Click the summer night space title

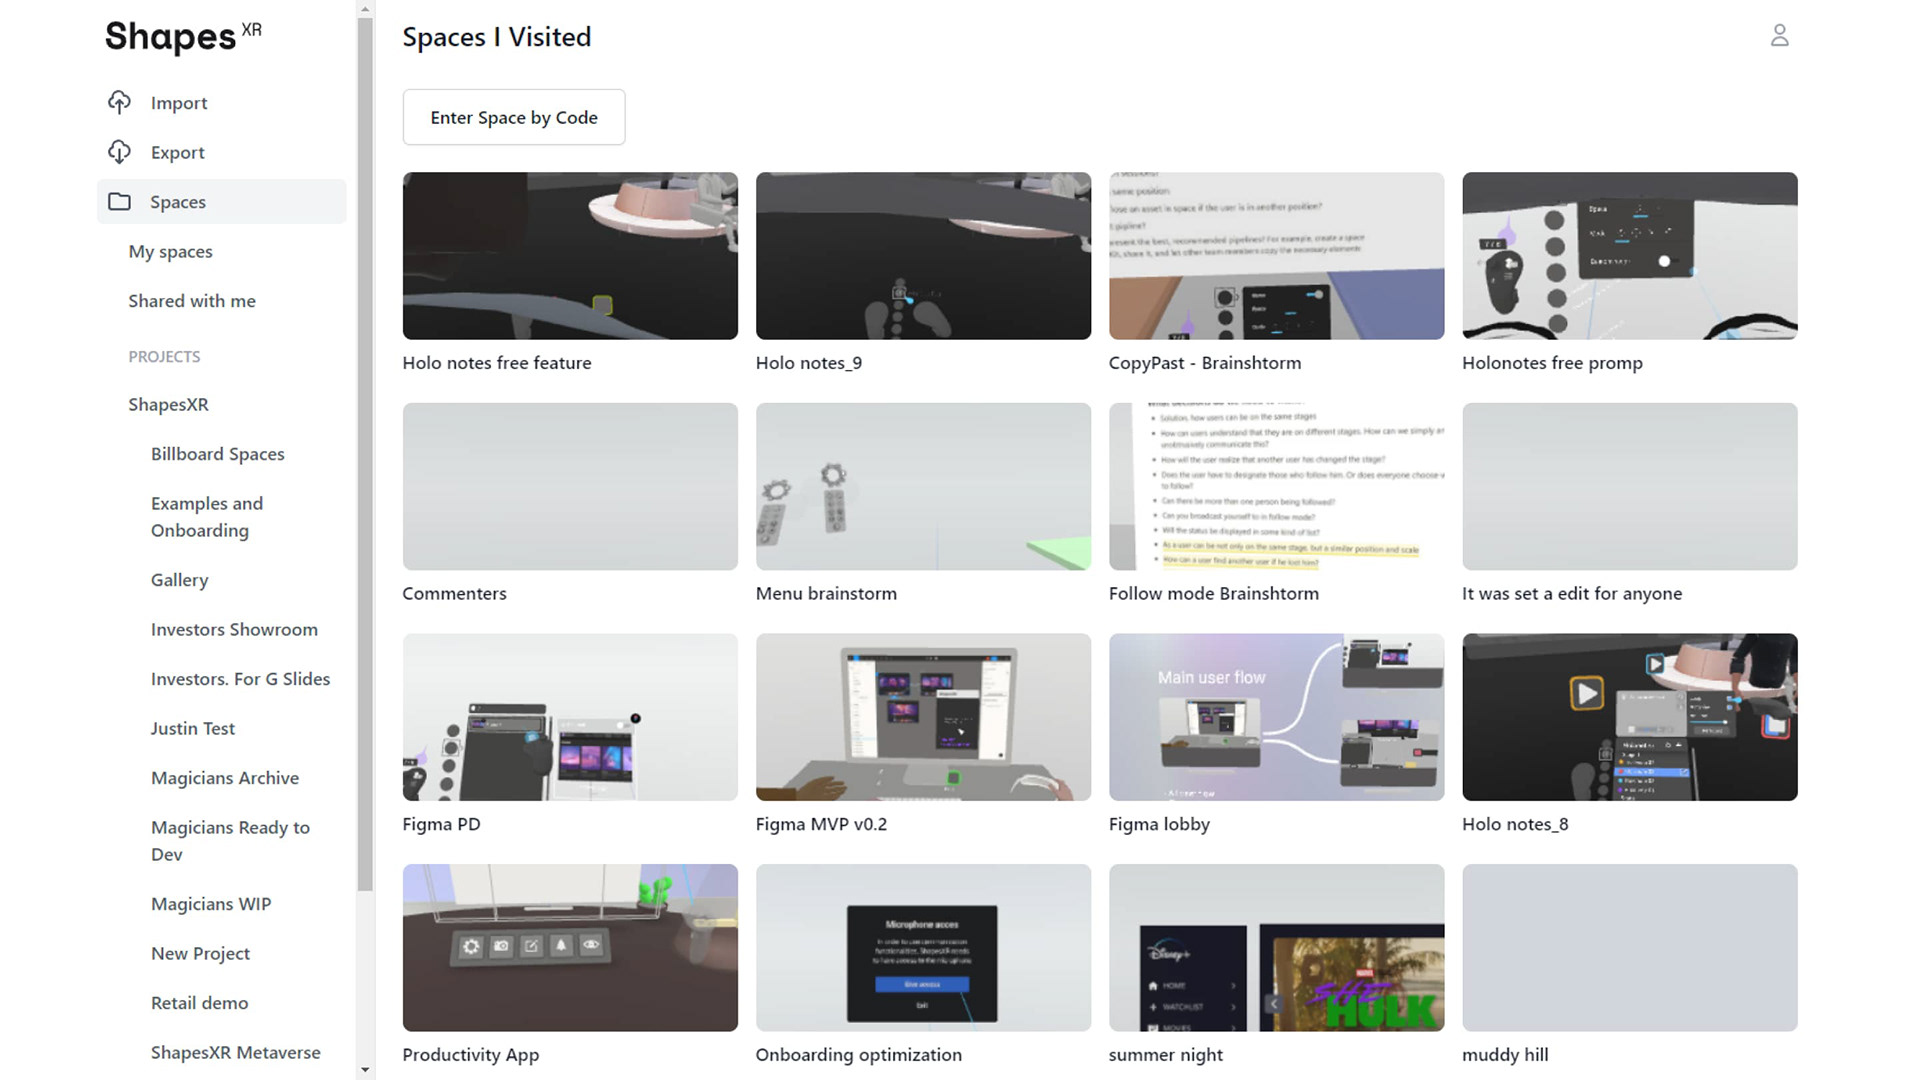click(1165, 1054)
